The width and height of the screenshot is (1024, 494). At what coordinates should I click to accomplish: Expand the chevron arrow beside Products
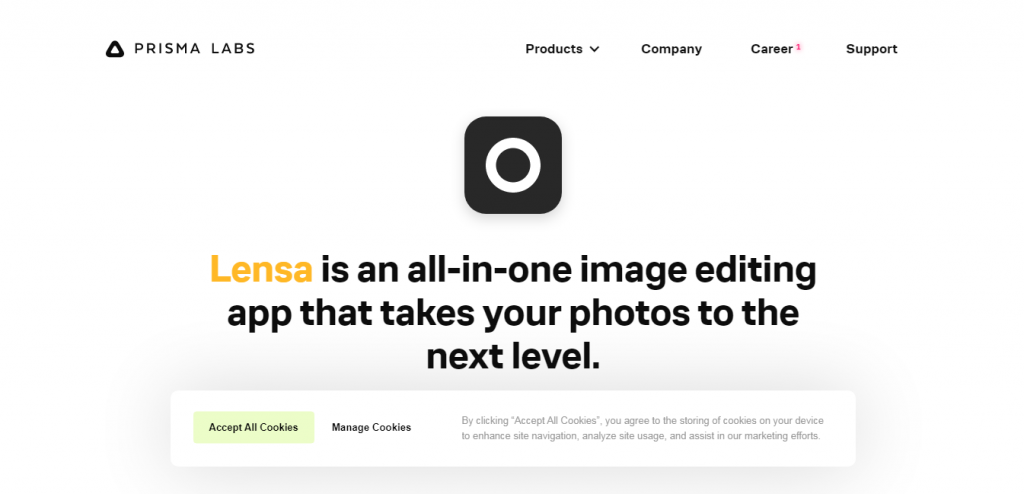(x=594, y=49)
